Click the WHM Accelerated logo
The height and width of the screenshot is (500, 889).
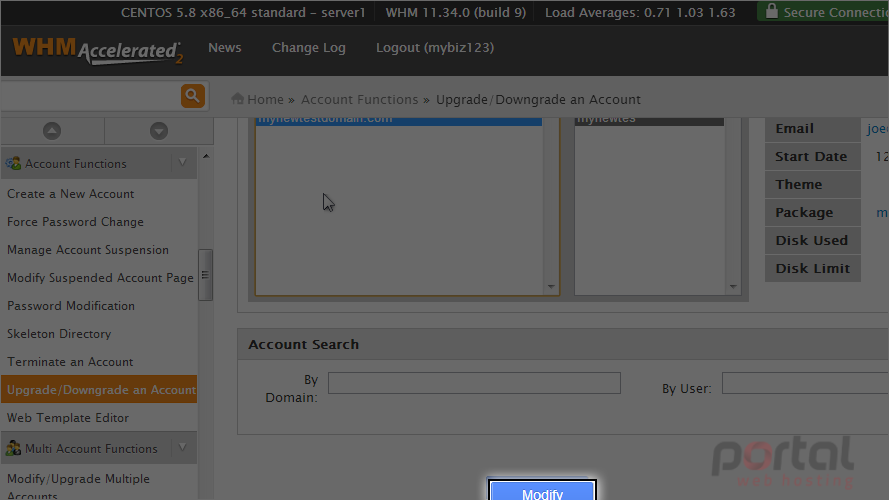point(98,50)
